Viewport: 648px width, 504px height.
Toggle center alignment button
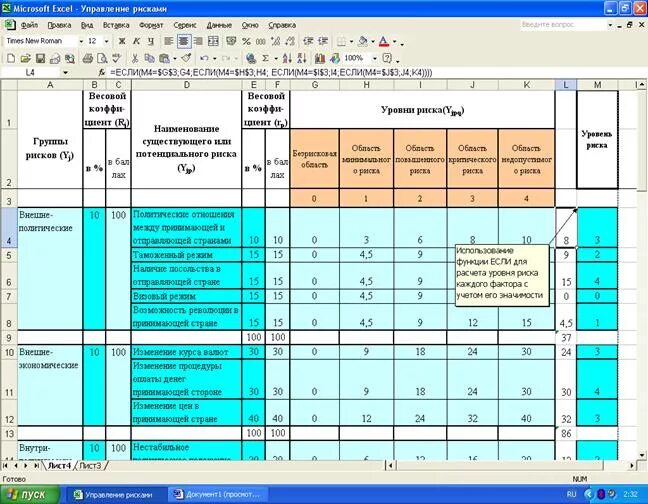[x=183, y=41]
